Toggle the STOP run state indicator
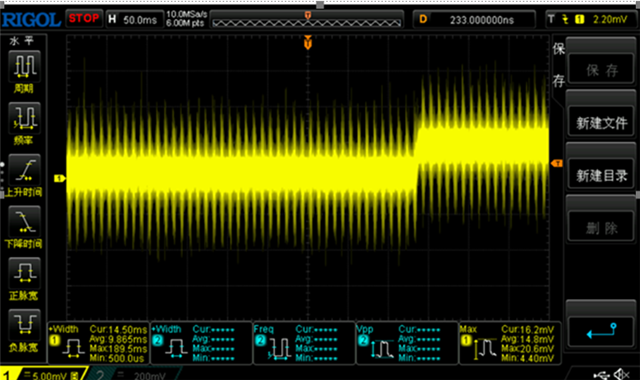 coord(84,18)
